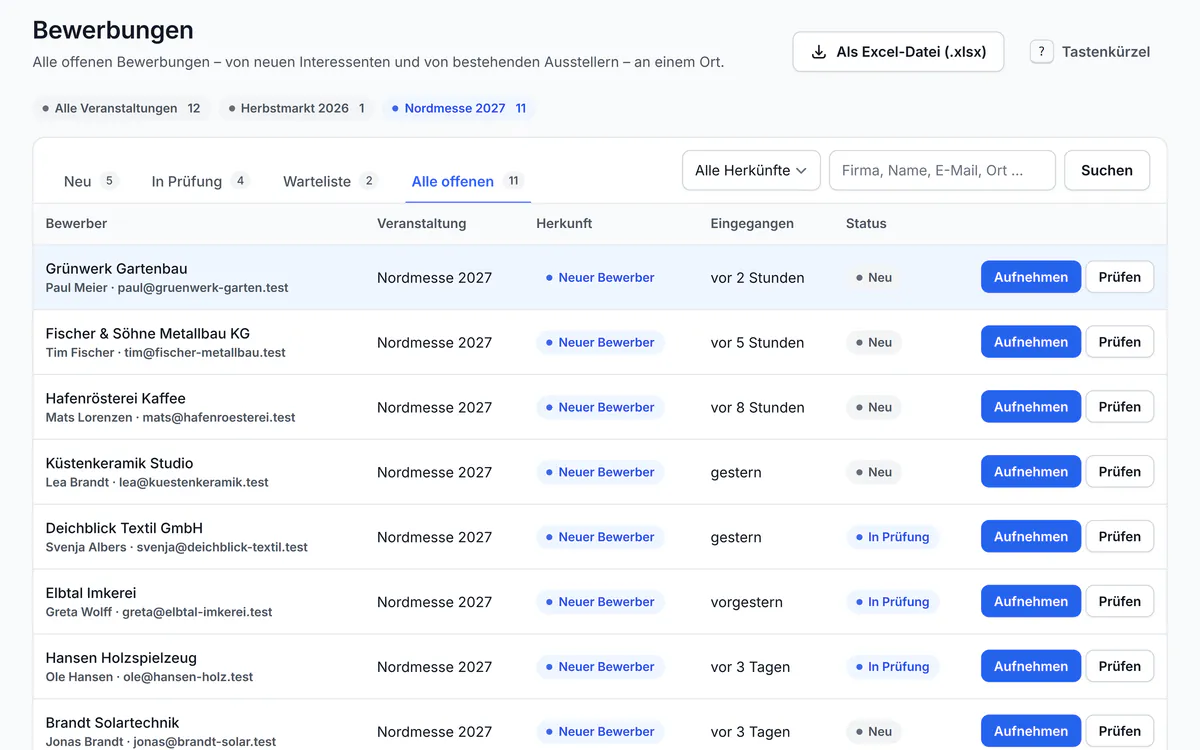Click the In Prüfung status of Elbtal Imkerei
1200x750 pixels.
click(x=892, y=602)
